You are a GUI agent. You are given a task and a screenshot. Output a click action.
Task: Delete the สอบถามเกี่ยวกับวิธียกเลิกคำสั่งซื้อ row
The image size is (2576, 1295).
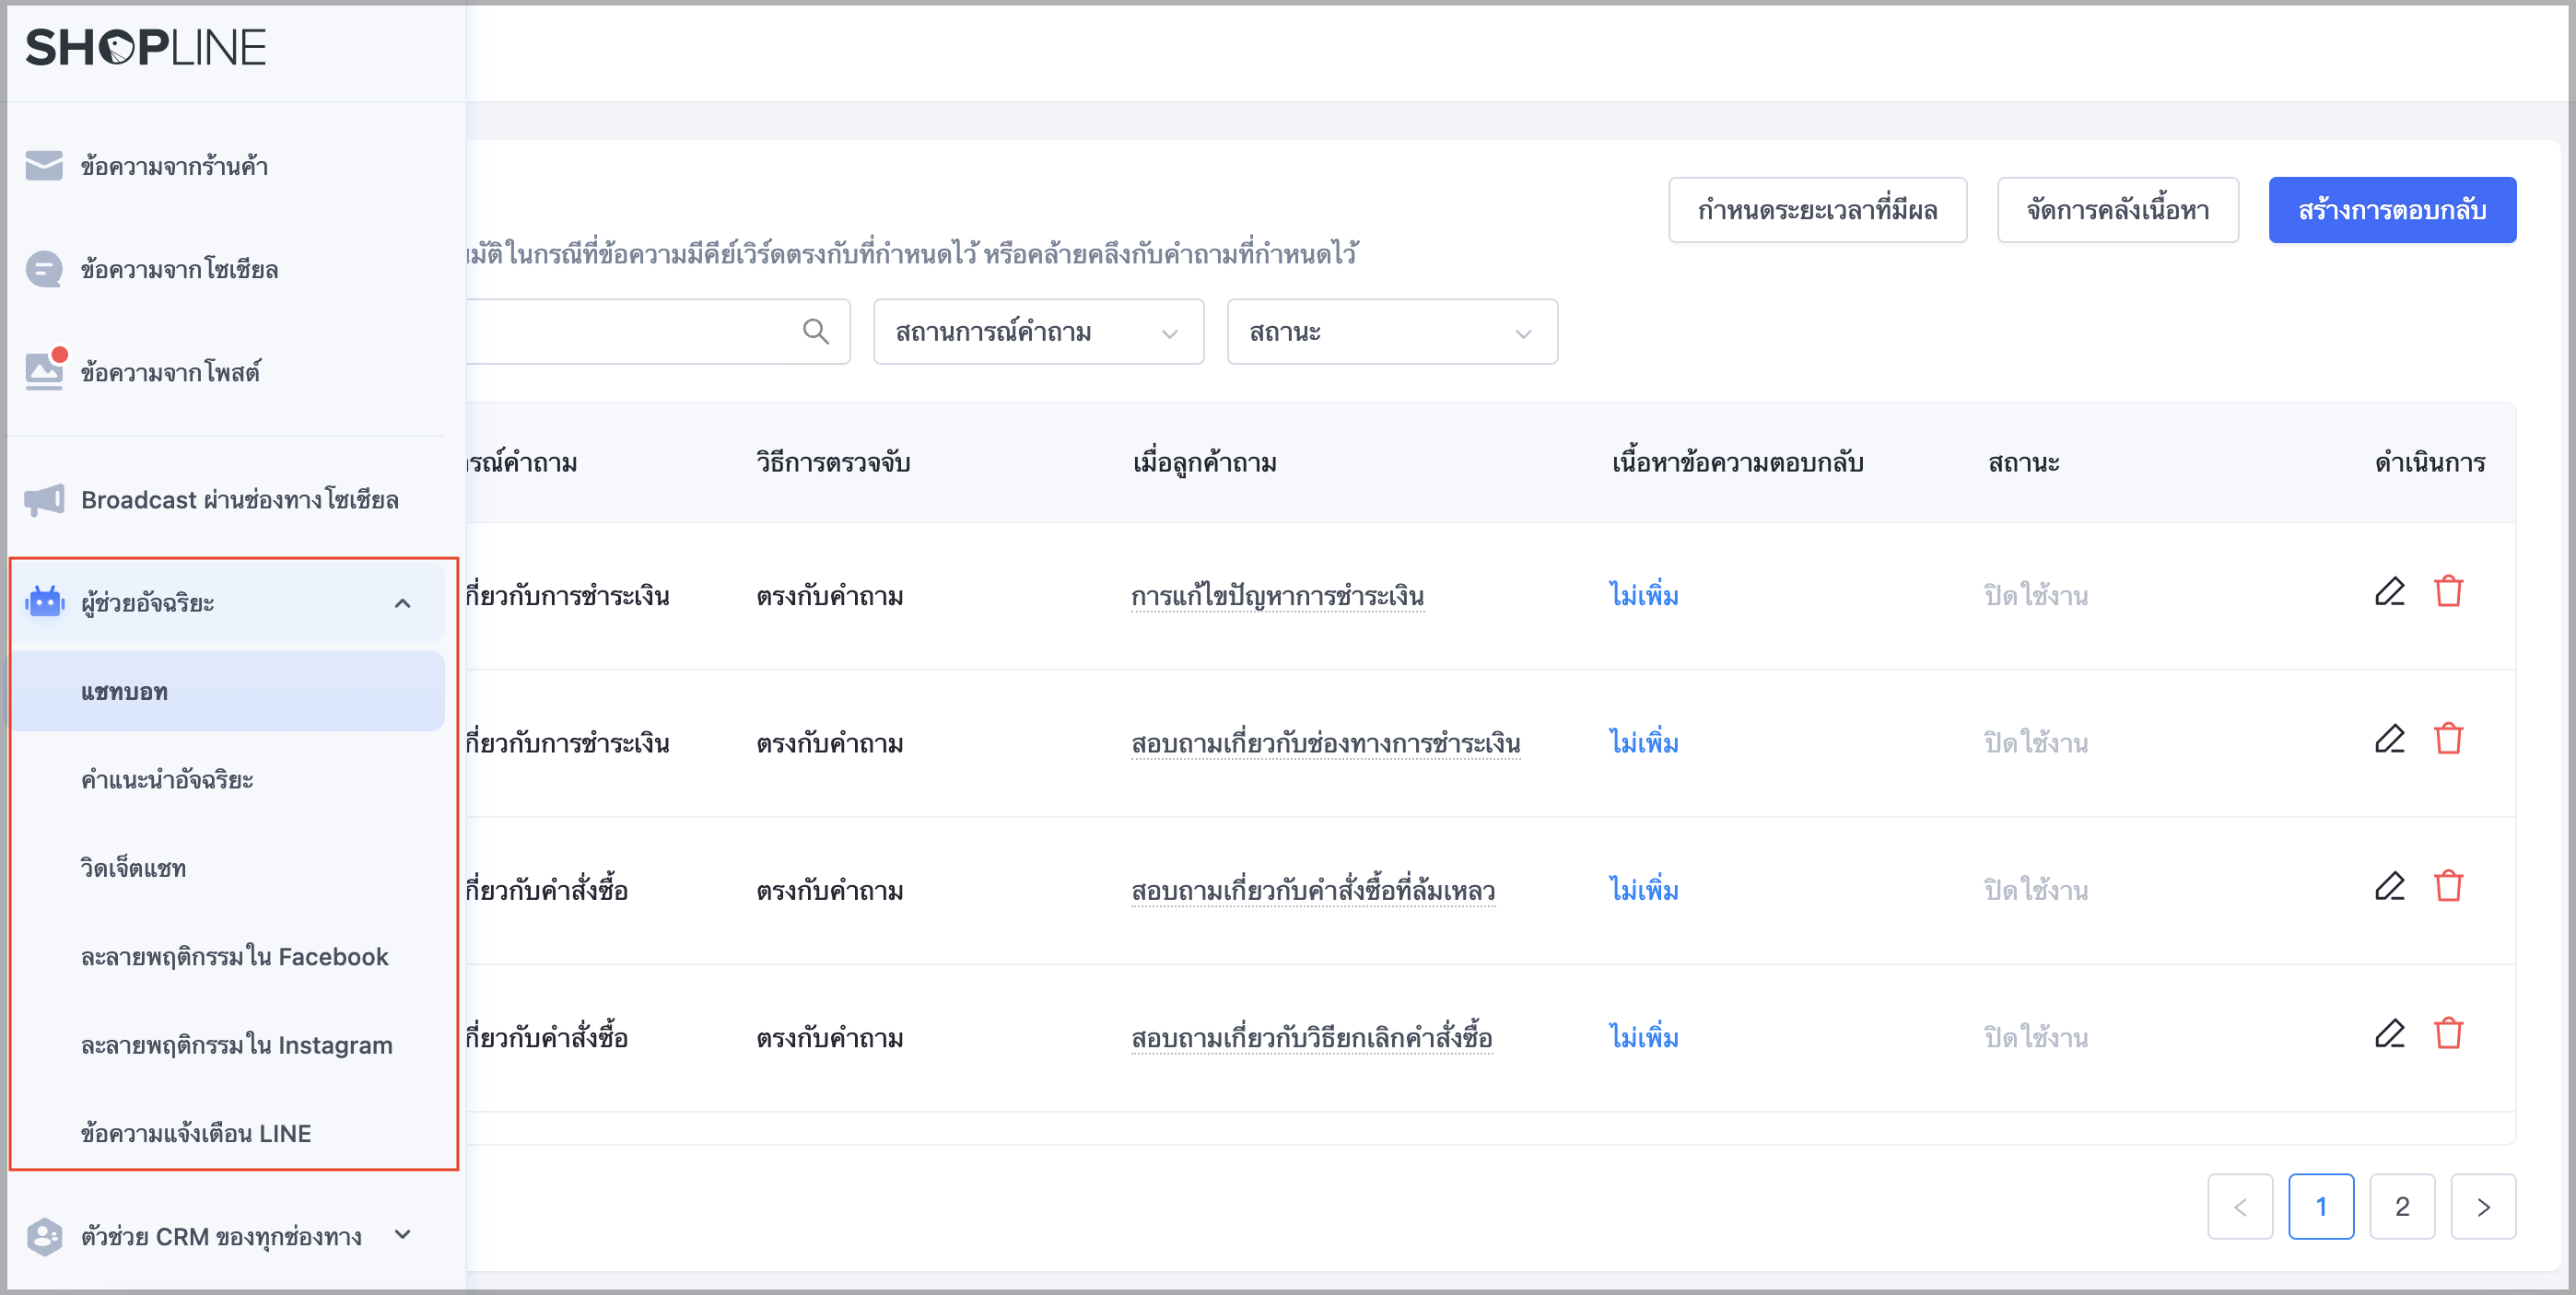(2448, 1033)
